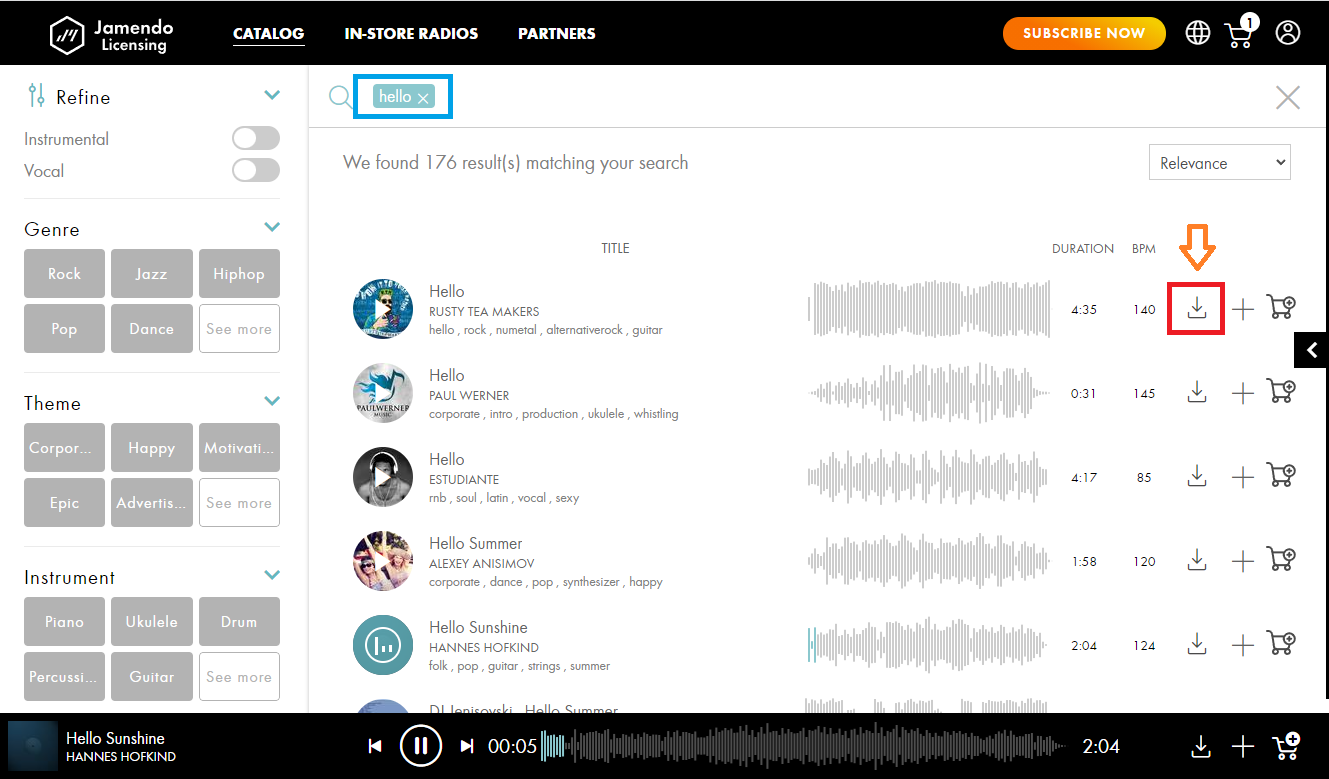1329x779 pixels.
Task: Open the language globe menu
Action: coord(1197,33)
